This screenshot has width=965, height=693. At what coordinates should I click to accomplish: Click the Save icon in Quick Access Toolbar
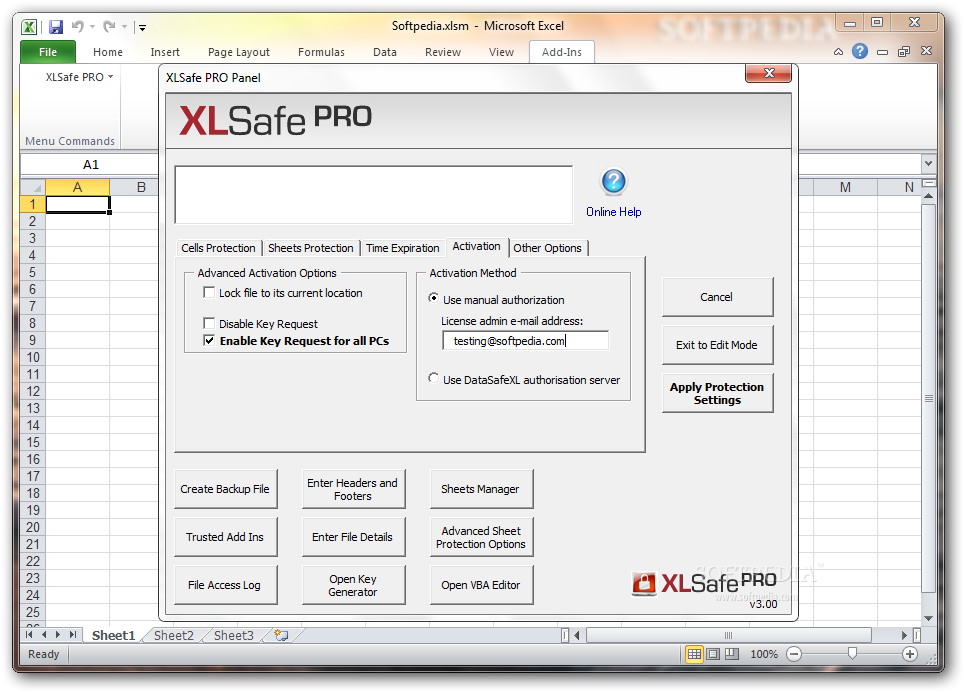point(56,26)
